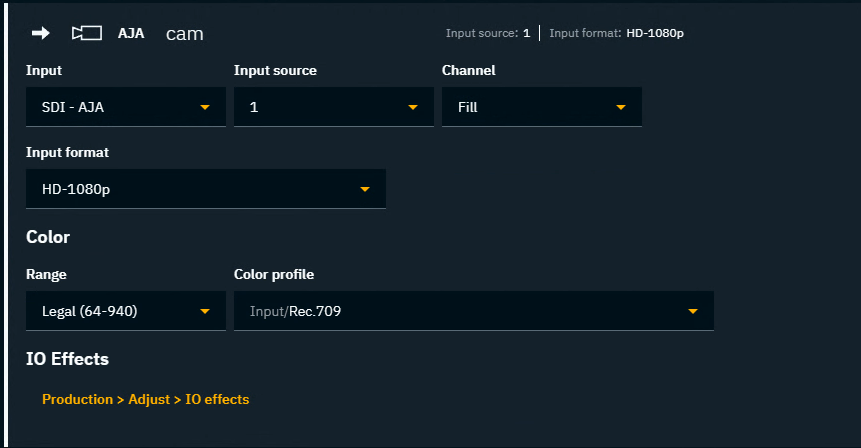
Task: Click the yellow arrow of Color profile dropdown
Action: [693, 311]
